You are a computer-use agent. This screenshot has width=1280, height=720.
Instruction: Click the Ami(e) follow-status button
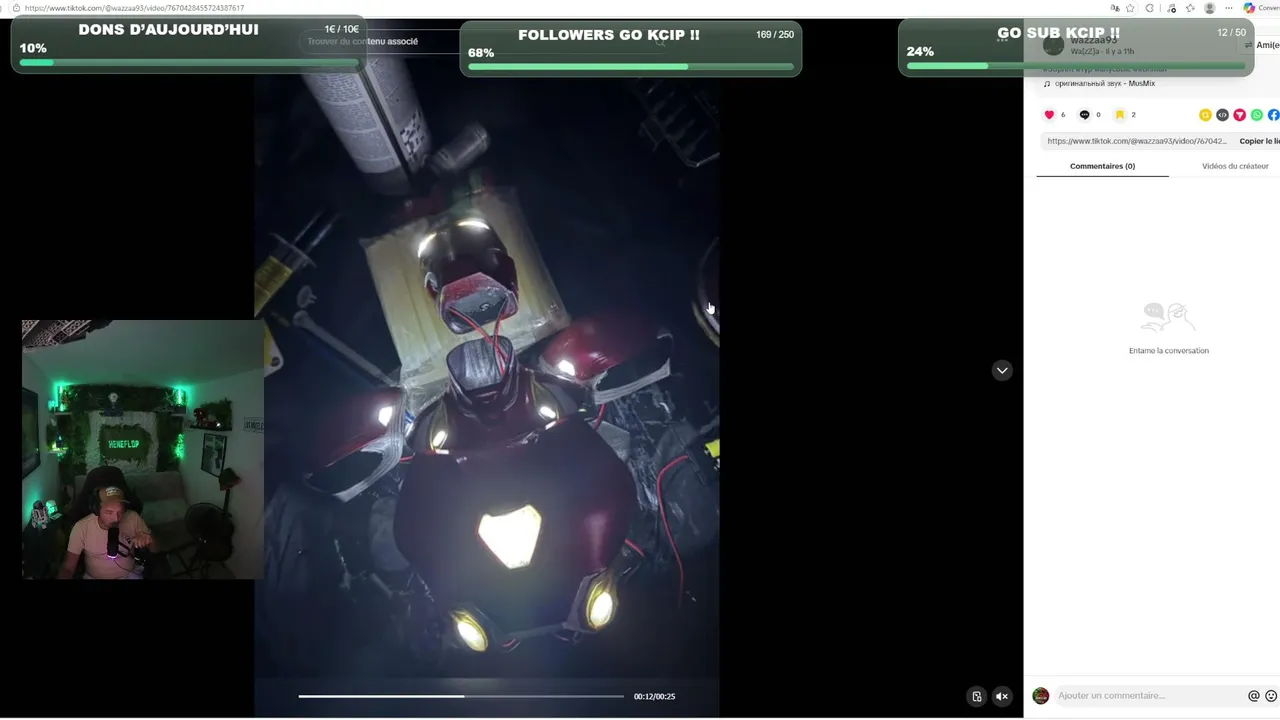point(1262,45)
